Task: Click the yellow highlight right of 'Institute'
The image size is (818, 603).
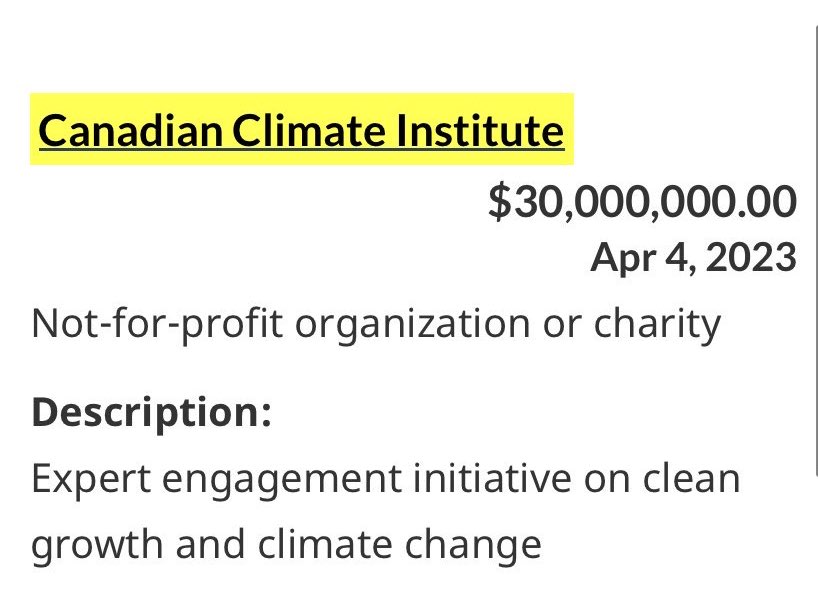Action: pyautogui.click(x=569, y=131)
